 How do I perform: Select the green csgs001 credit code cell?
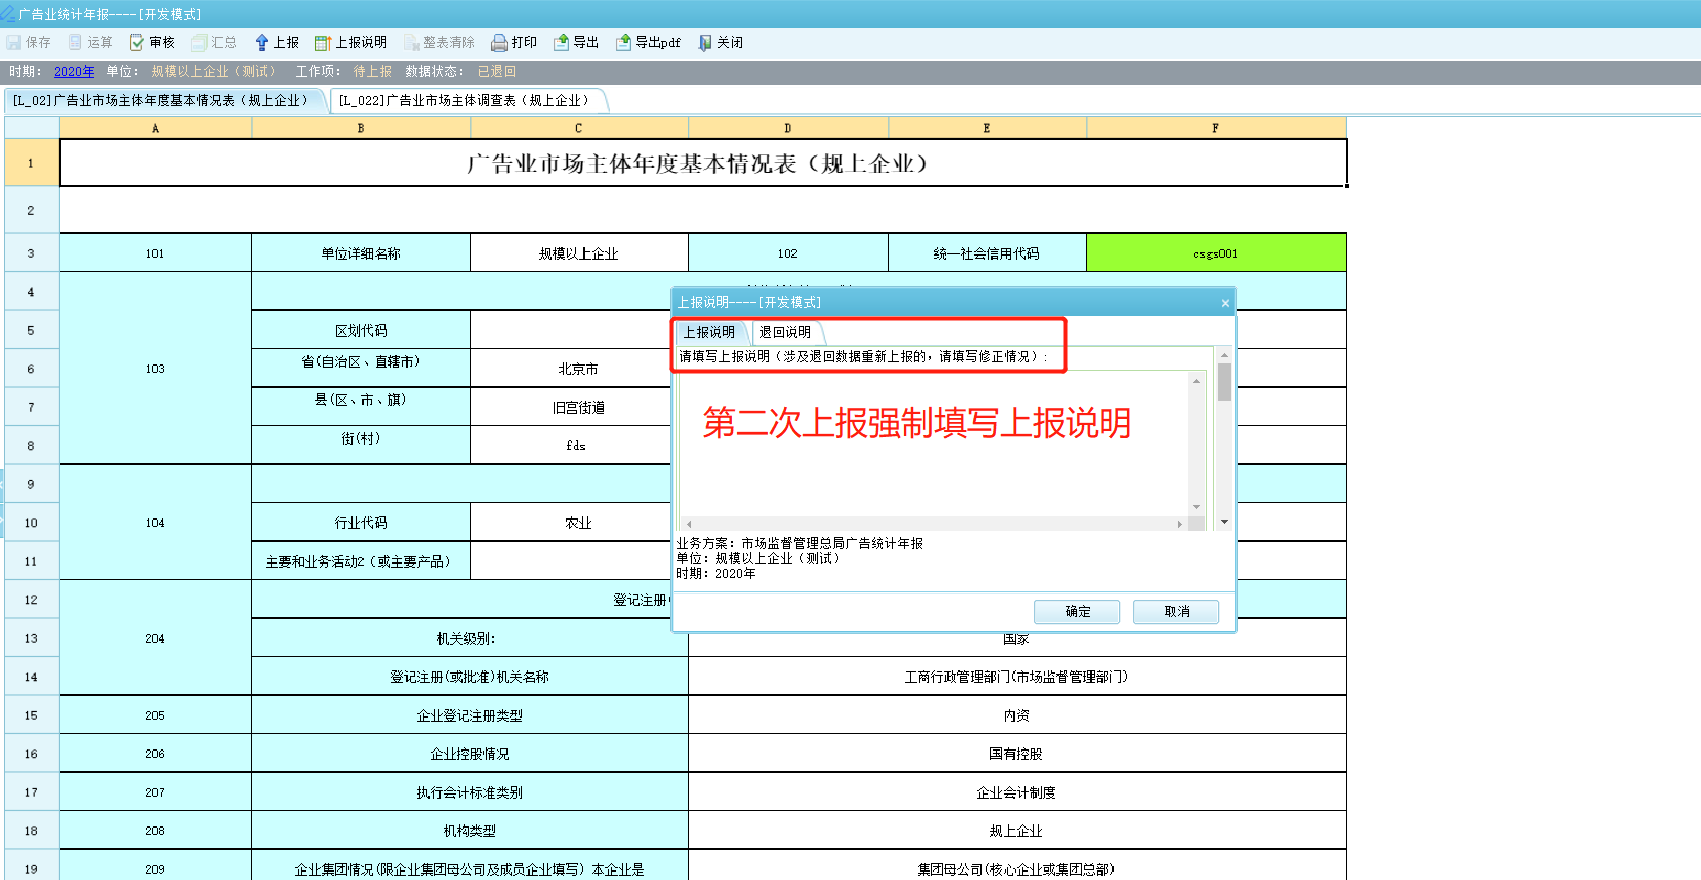point(1215,254)
